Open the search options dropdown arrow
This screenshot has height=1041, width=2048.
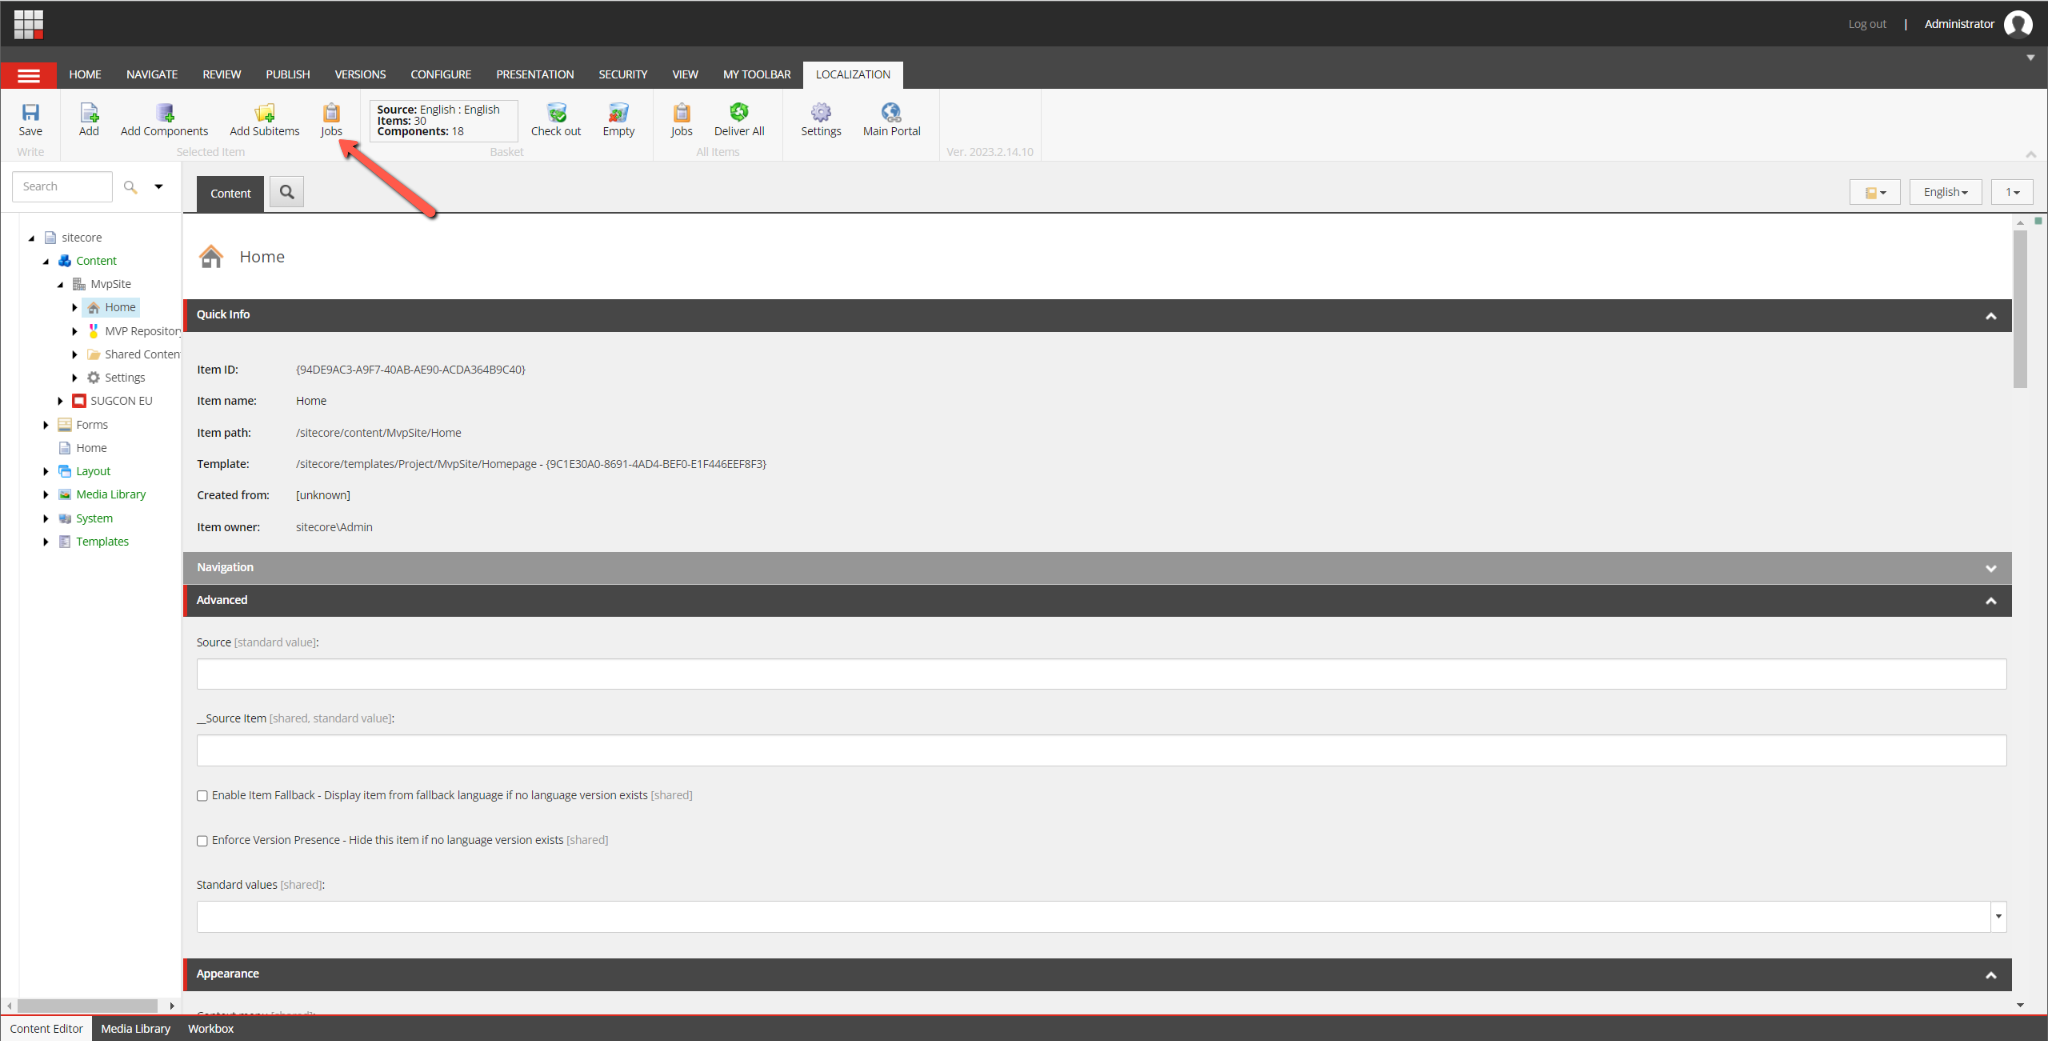coord(159,187)
